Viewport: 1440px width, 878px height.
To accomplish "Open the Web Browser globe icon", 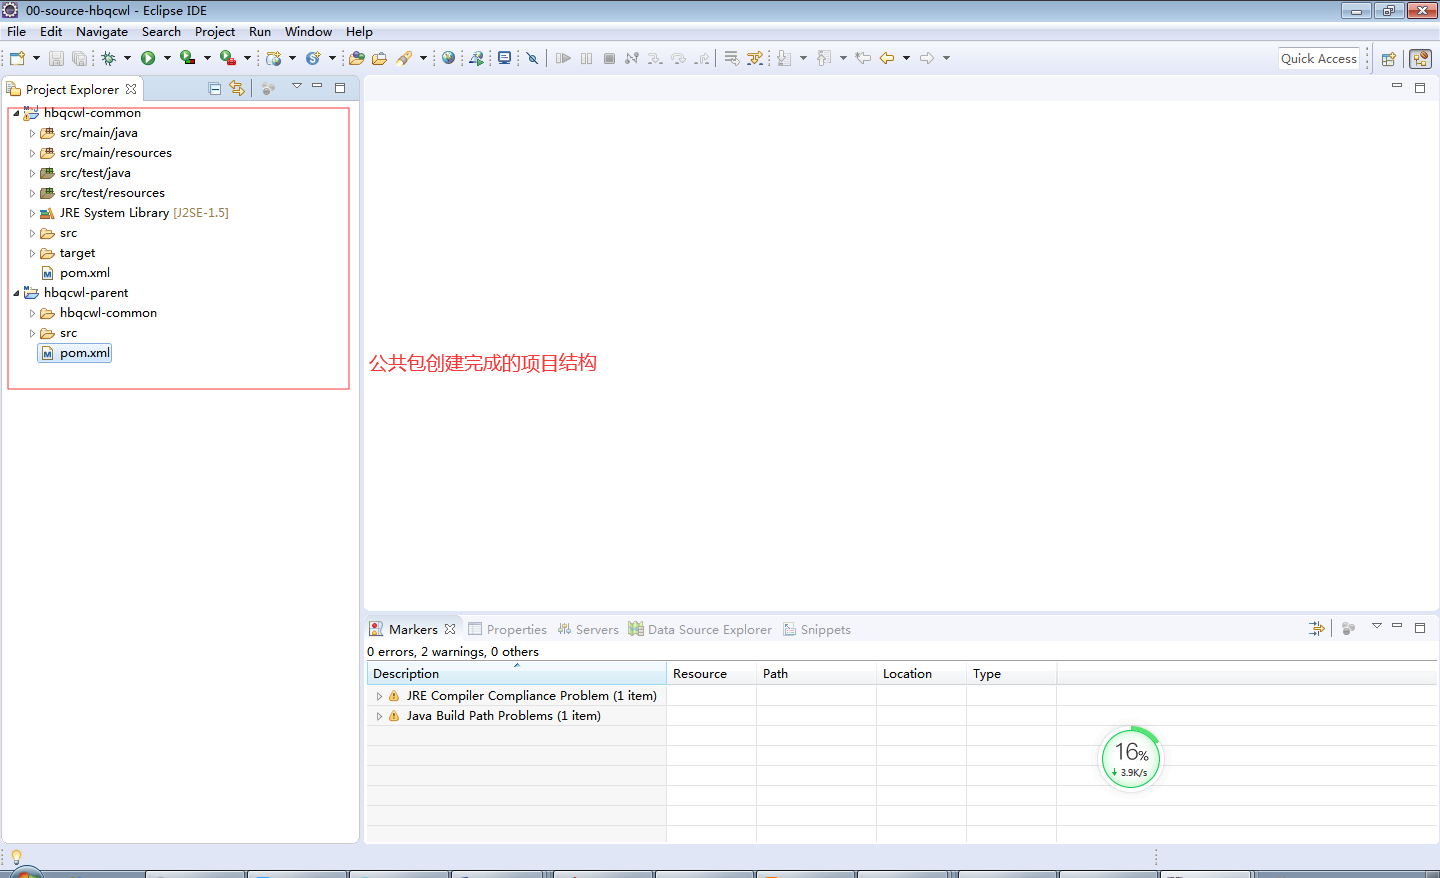I will [448, 58].
